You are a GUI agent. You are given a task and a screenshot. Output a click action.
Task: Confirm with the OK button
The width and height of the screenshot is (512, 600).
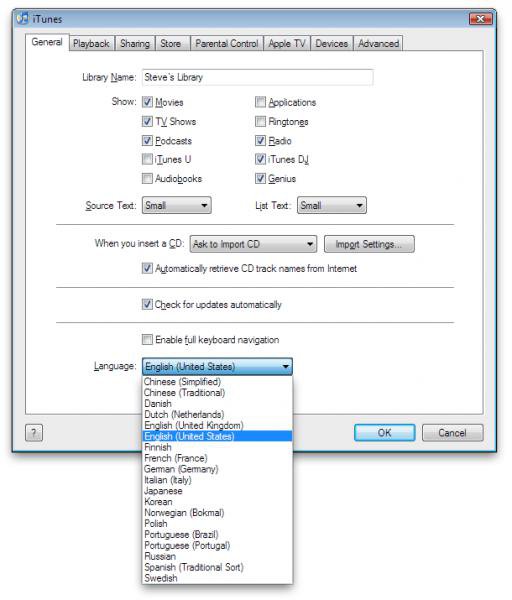(x=385, y=433)
